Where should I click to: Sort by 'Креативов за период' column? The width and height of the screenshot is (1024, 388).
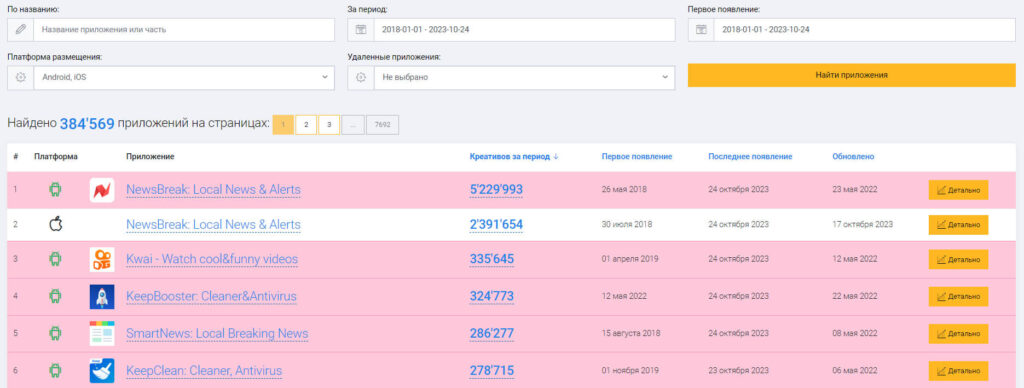coord(514,157)
